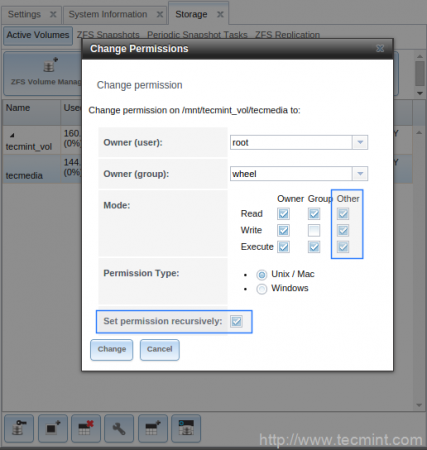Open the Owner (user) dropdown arrow
This screenshot has height=450, width=427.
[360, 143]
